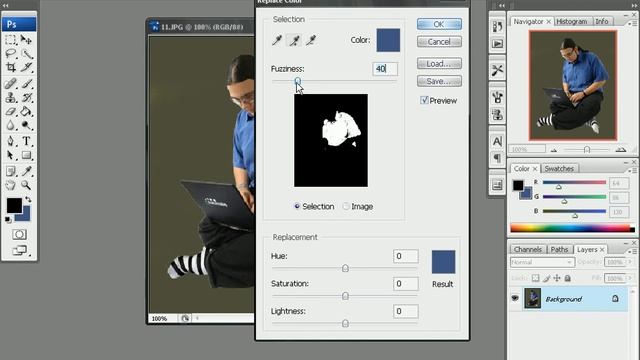The height and width of the screenshot is (360, 640).
Task: Select the Pen tool
Action: (11, 141)
